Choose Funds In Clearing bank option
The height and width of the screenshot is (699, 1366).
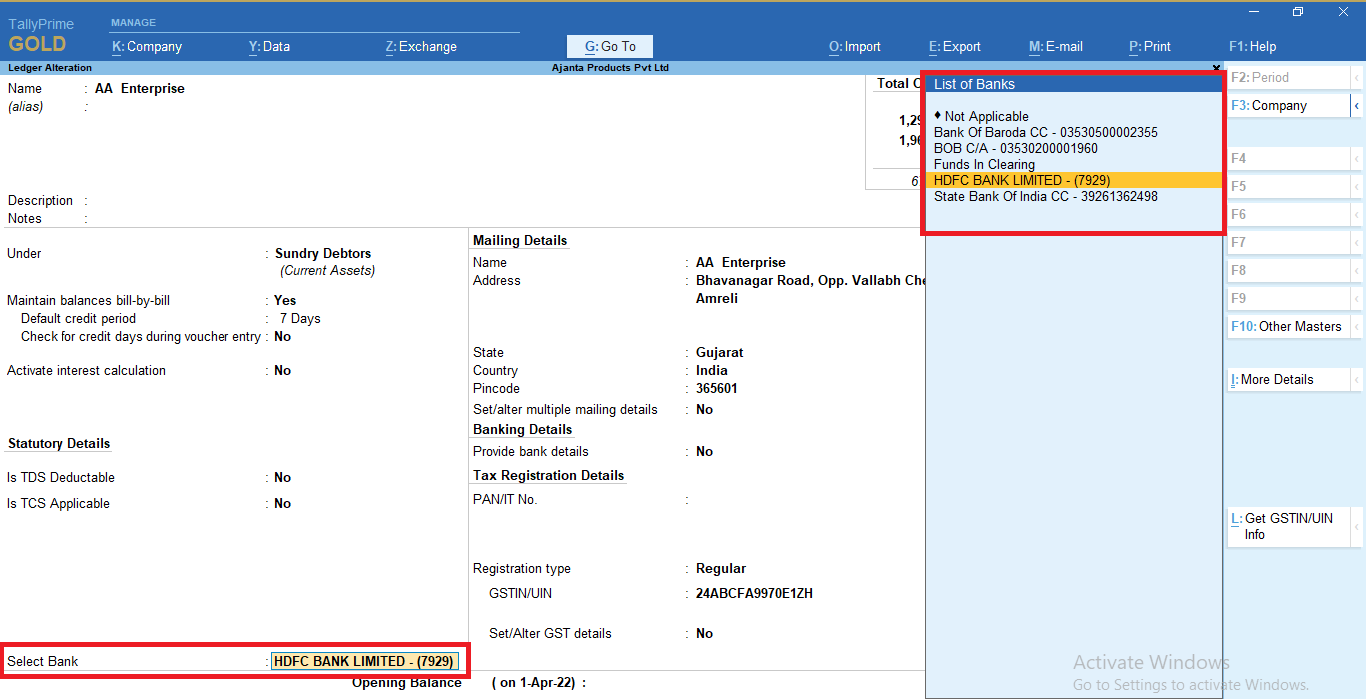coord(984,164)
